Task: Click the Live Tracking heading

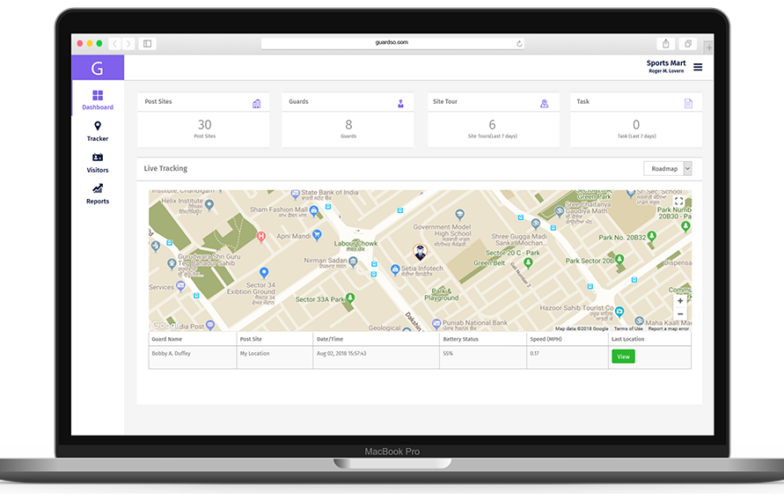Action: pos(166,168)
